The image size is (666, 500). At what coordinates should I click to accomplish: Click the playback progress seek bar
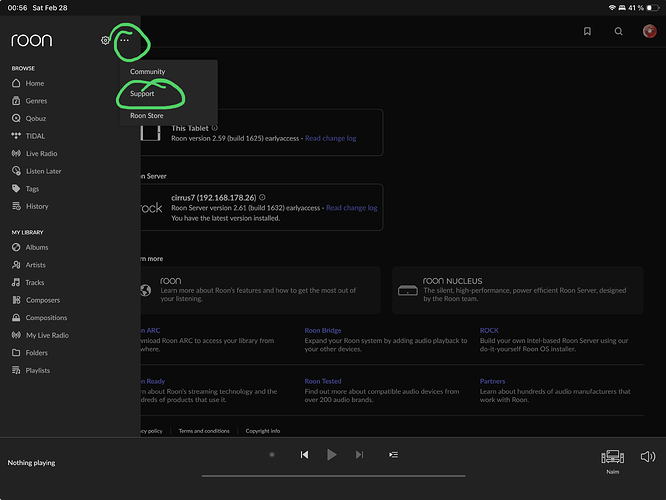coord(332,475)
